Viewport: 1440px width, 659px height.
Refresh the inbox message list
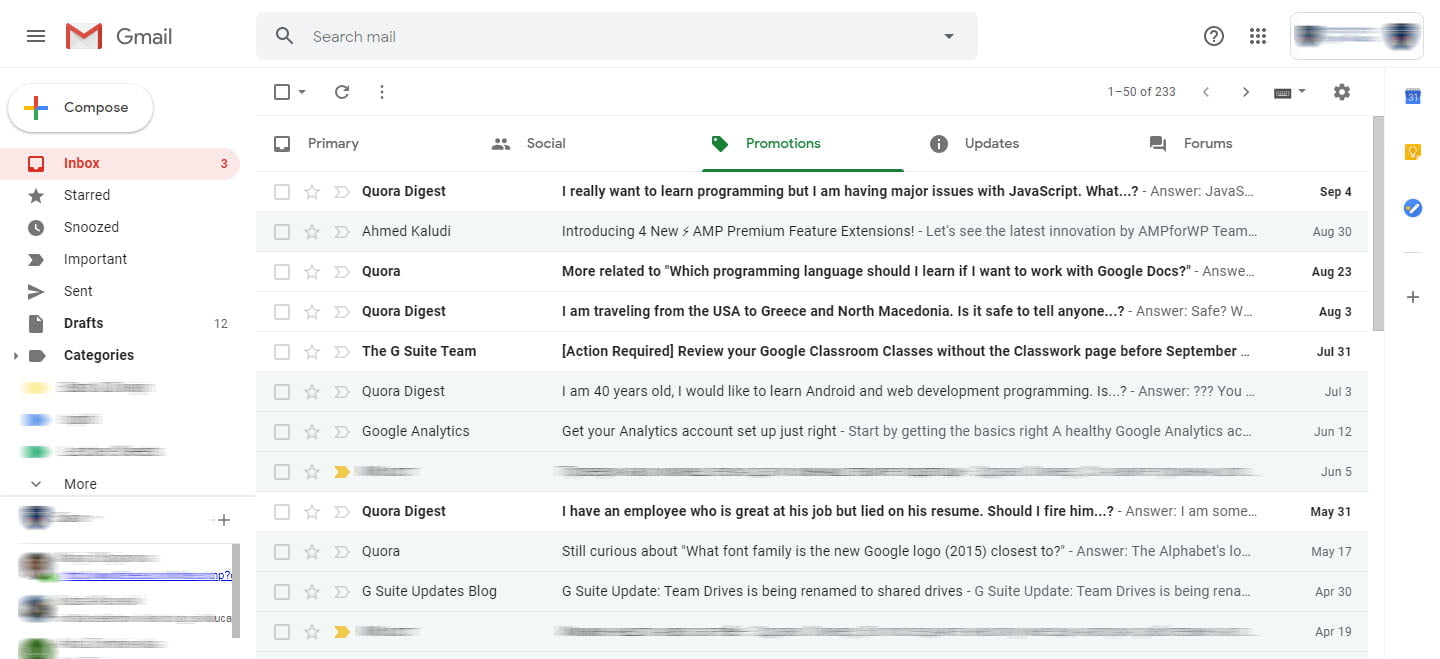coord(341,91)
